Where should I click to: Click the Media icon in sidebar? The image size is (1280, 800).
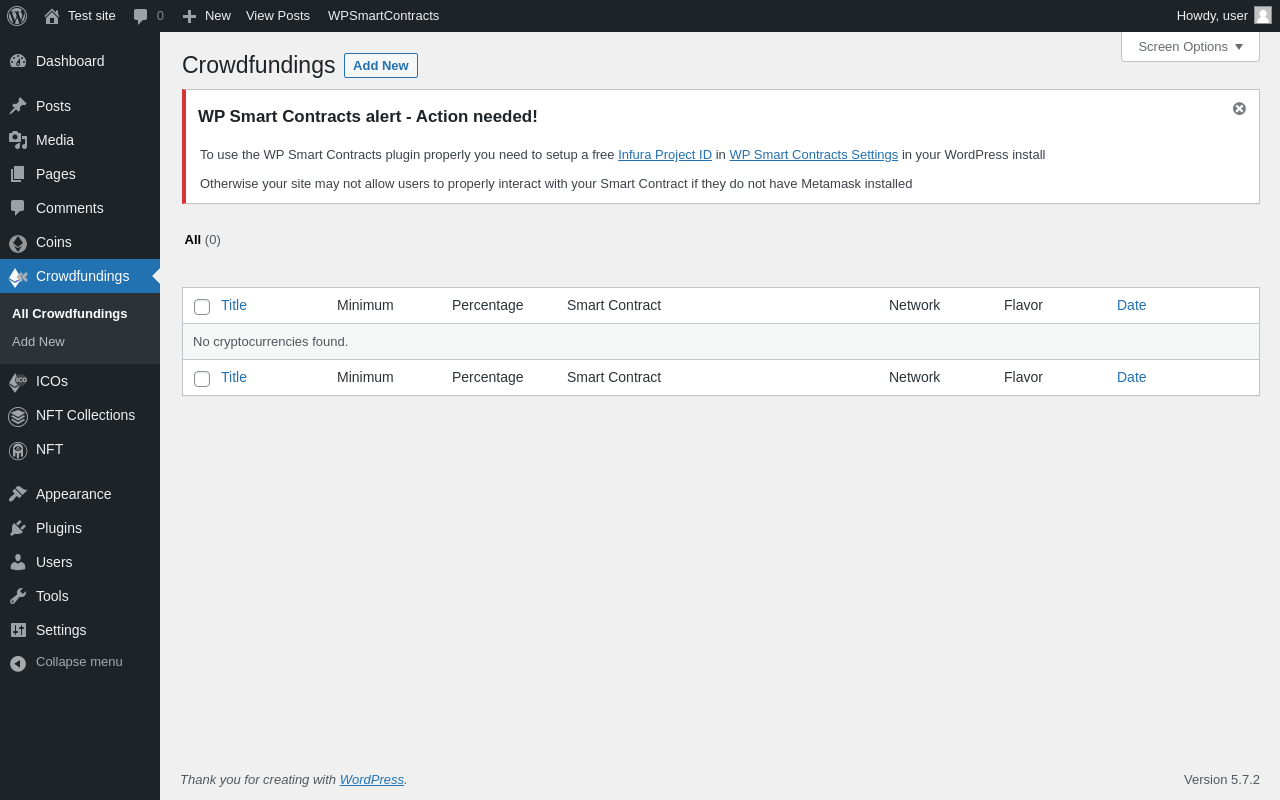18,140
